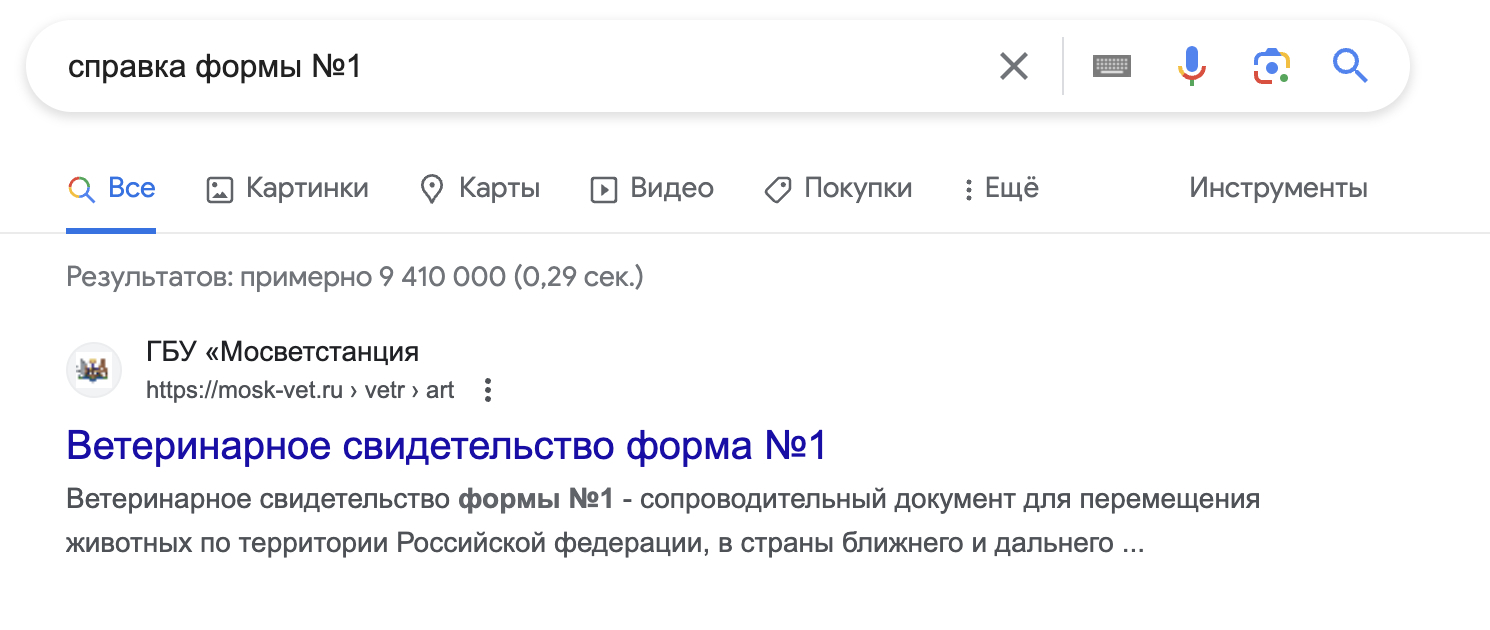Click the blue magnifier search button
The image size is (1490, 630).
(1350, 67)
